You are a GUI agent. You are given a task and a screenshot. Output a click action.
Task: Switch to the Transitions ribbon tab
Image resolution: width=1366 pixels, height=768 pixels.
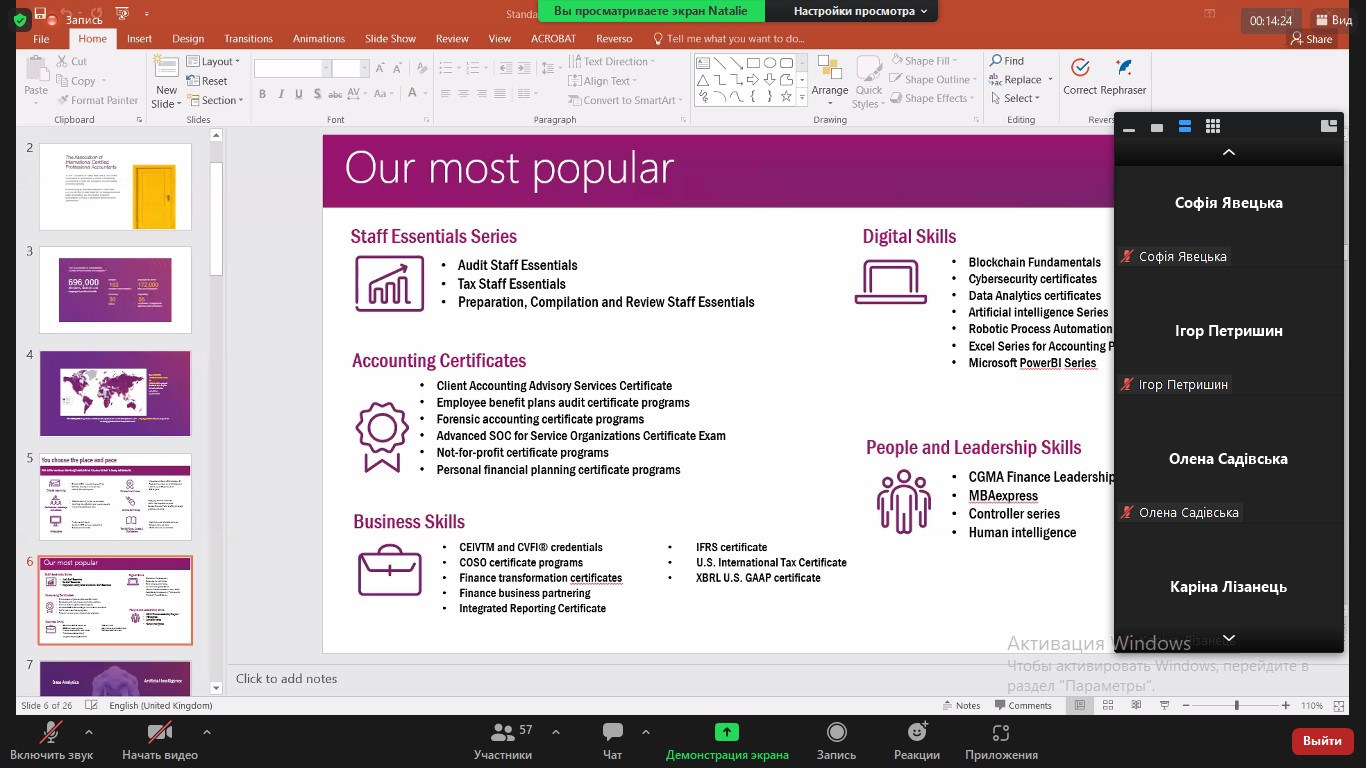(x=248, y=39)
